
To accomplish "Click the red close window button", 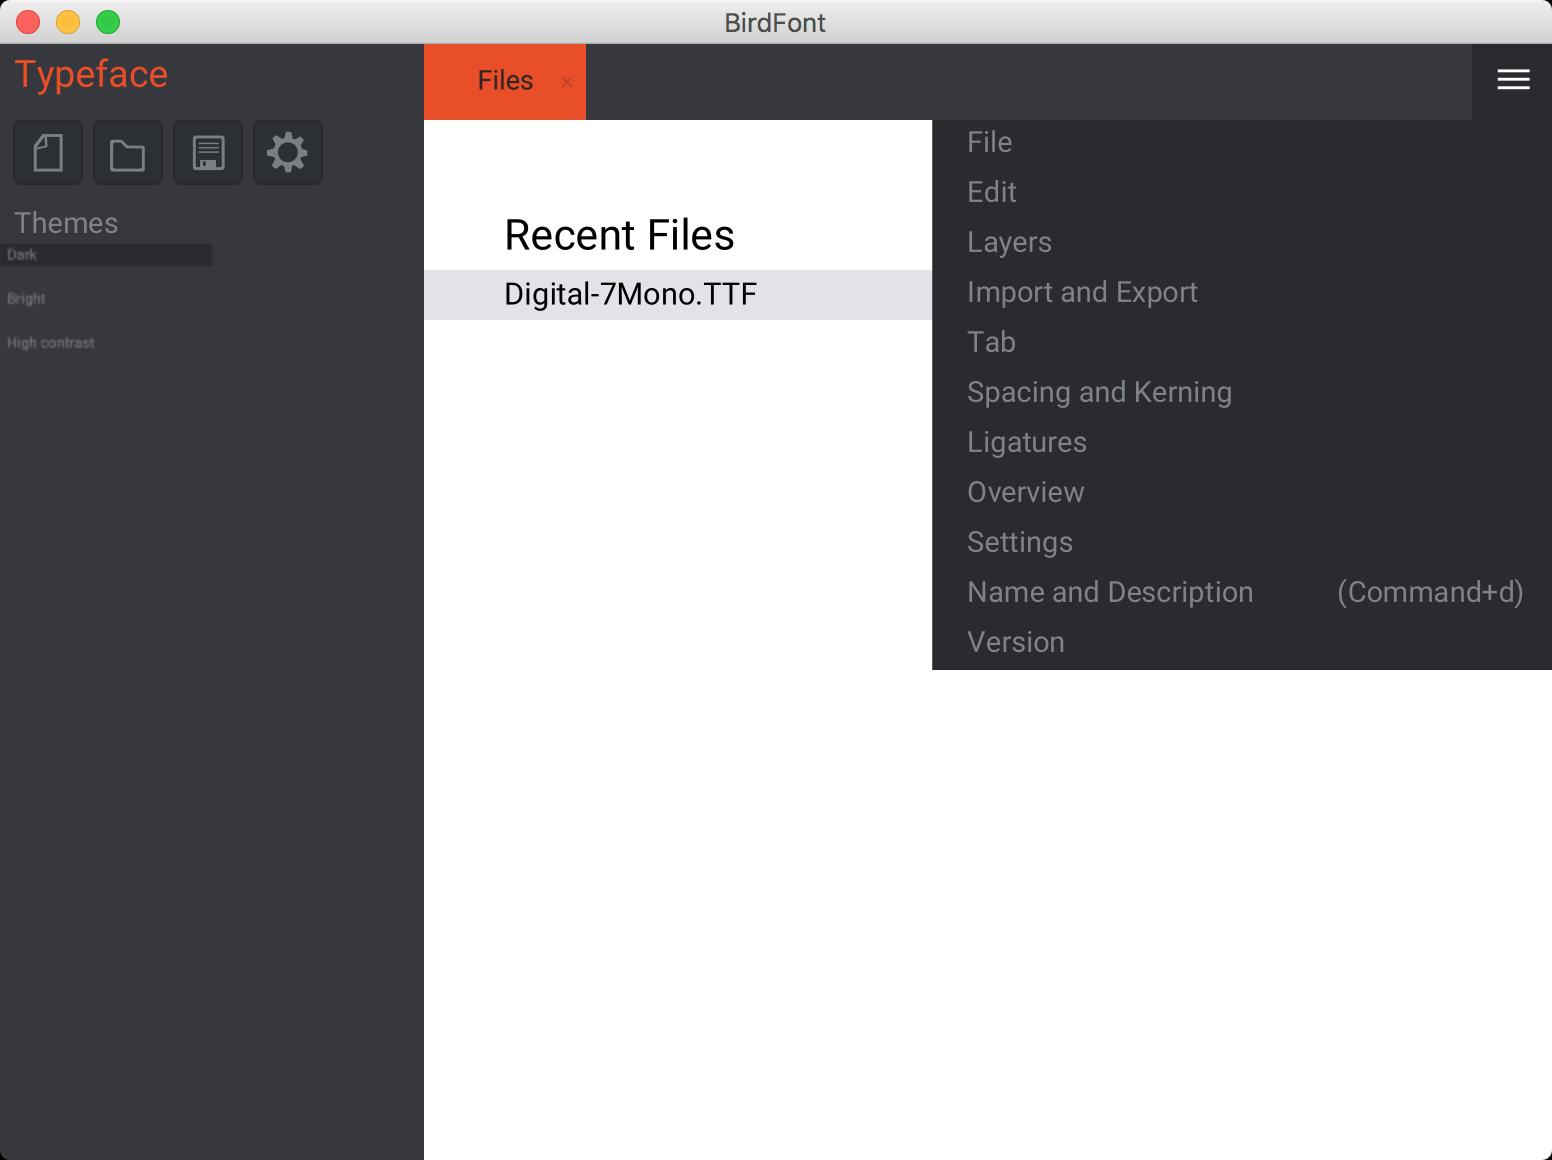I will pyautogui.click(x=28, y=22).
